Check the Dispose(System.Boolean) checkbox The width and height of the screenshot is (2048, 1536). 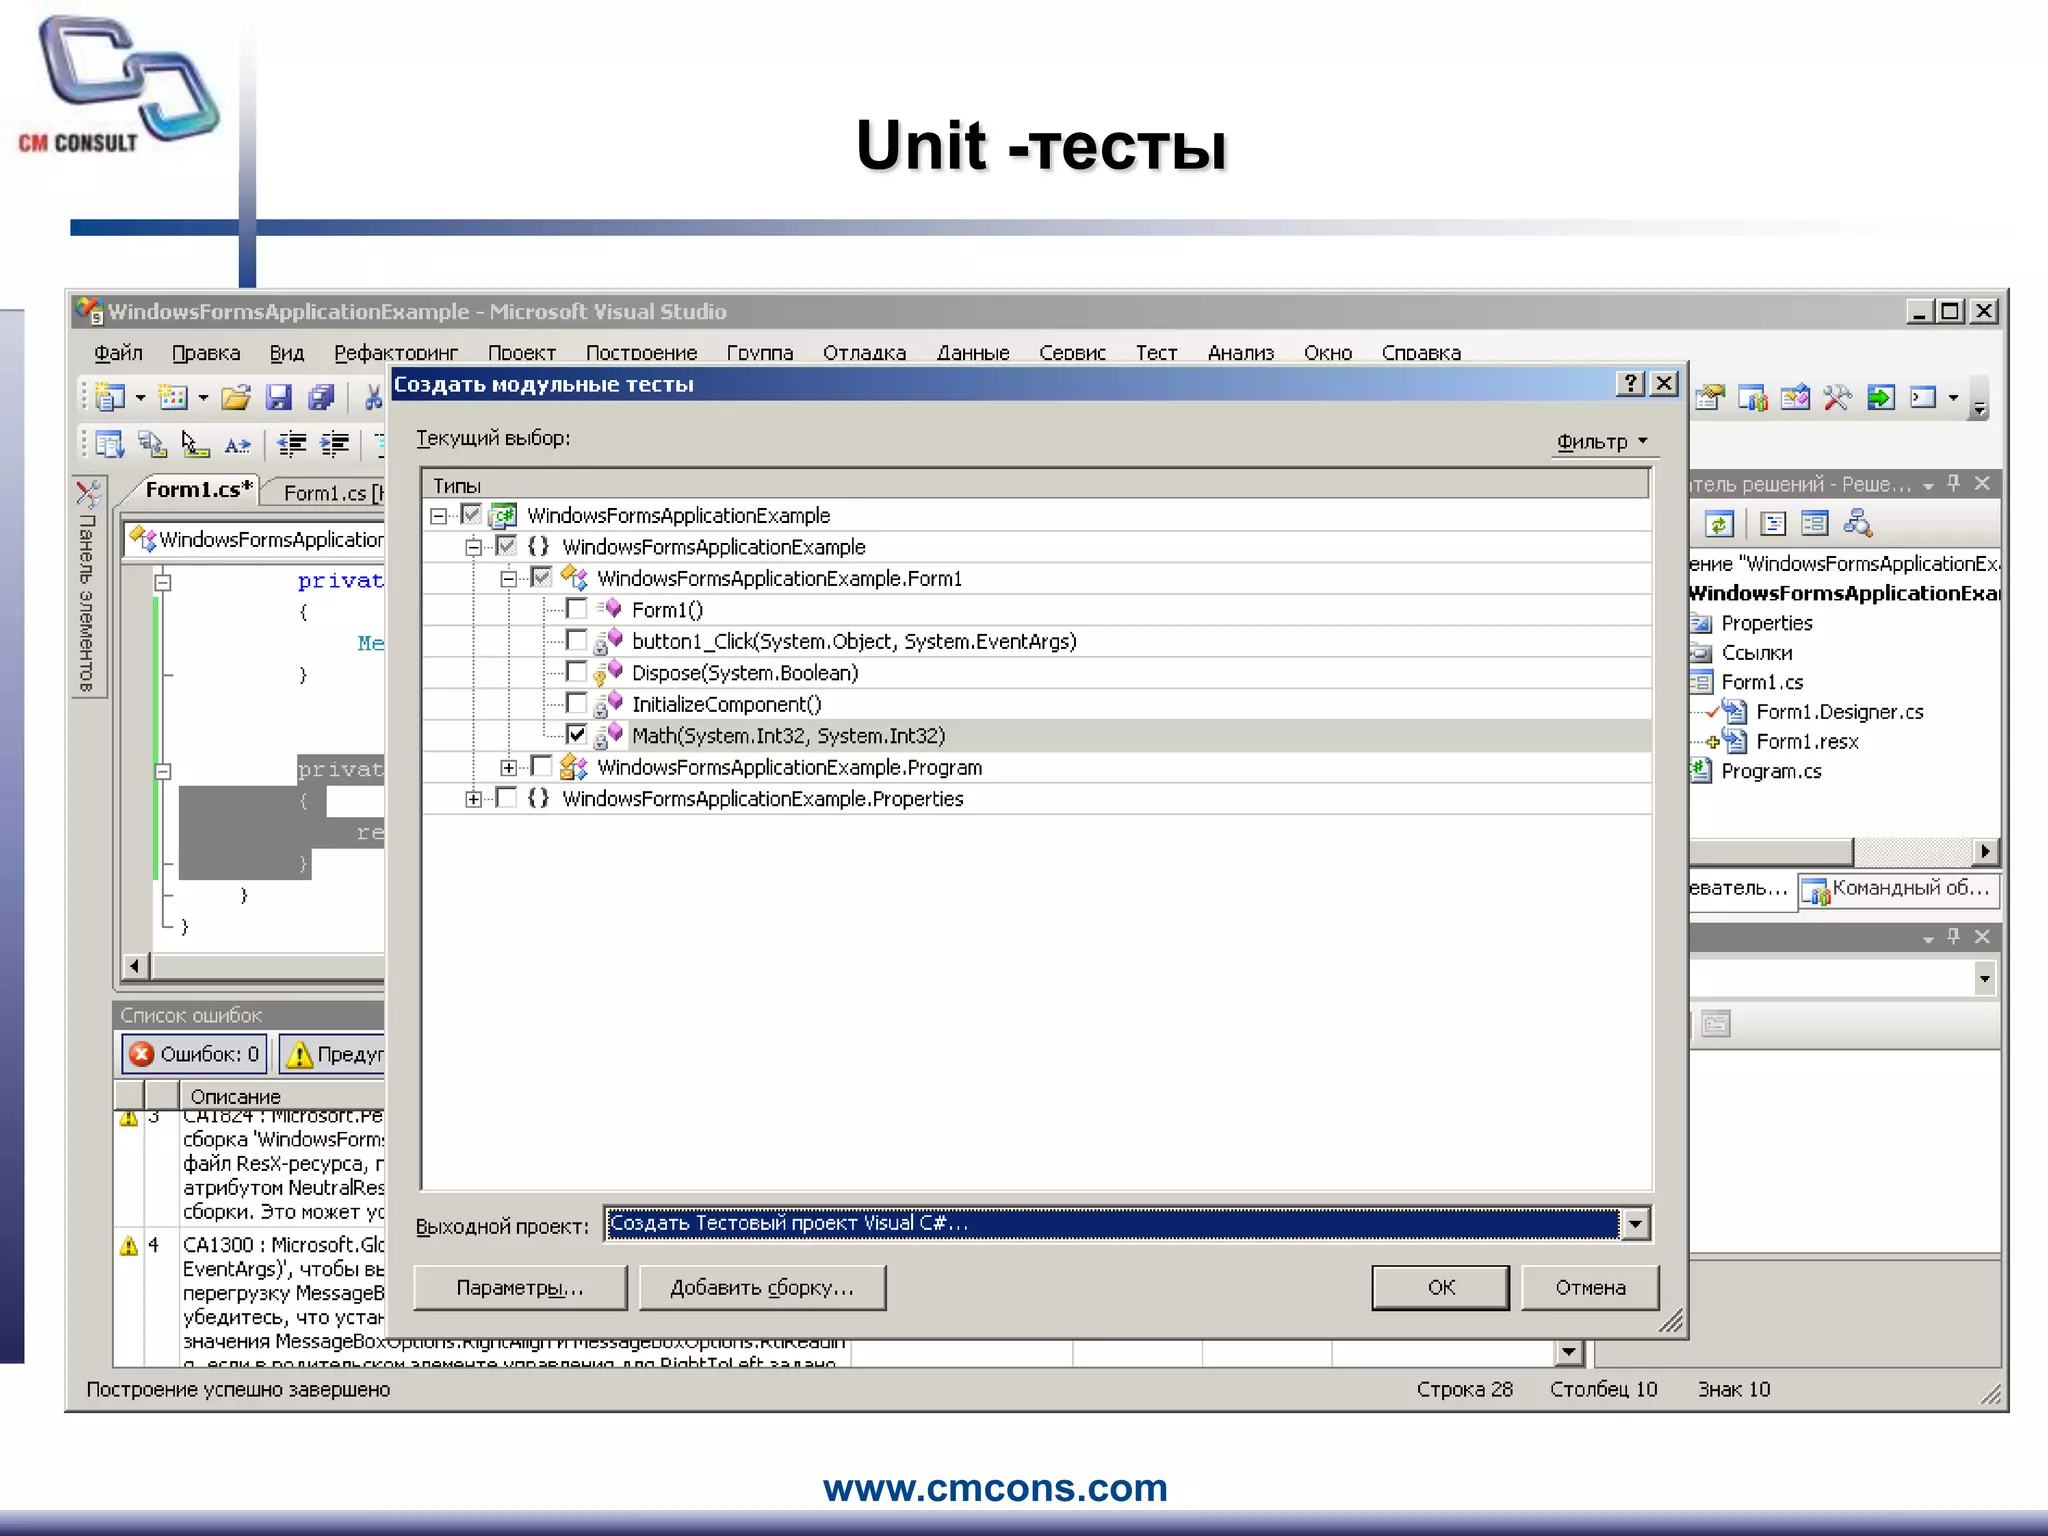click(576, 671)
